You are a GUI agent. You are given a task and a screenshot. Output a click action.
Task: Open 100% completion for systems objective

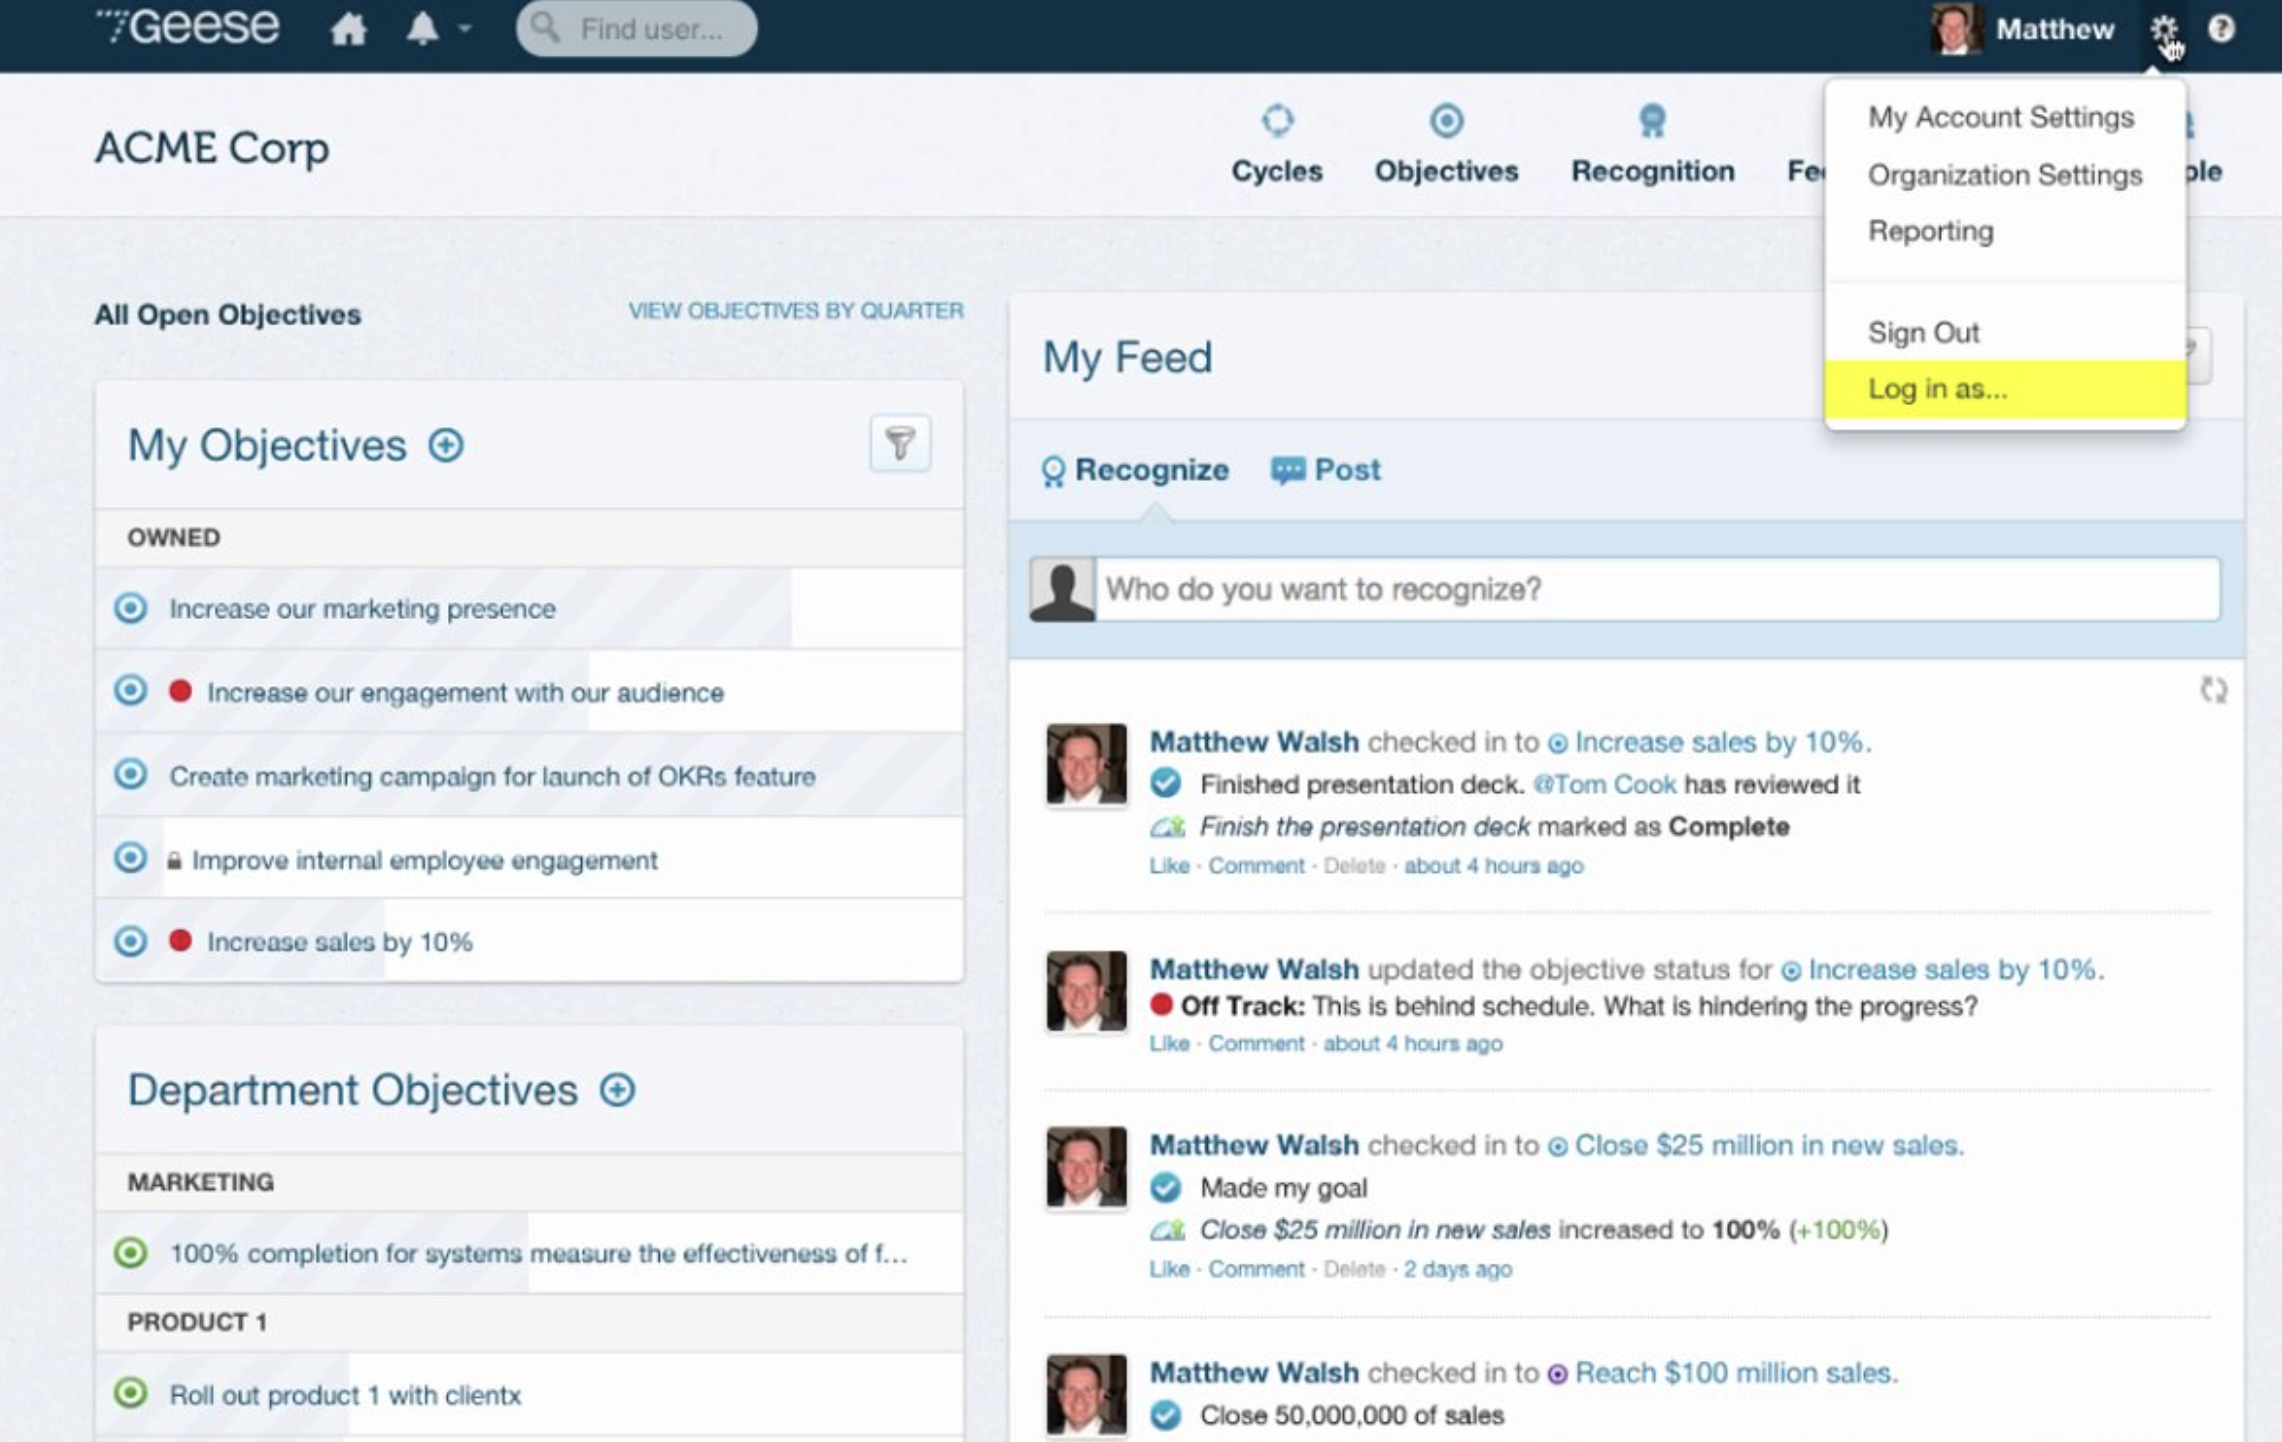tap(538, 1254)
